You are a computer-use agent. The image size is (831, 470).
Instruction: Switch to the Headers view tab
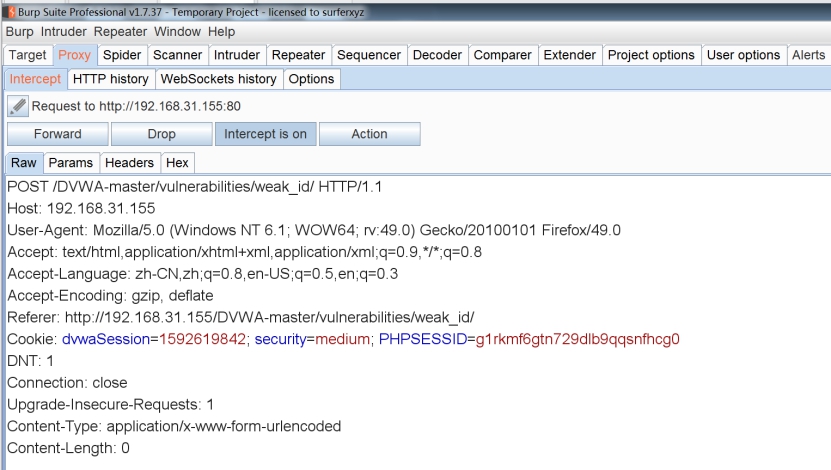[x=129, y=163]
